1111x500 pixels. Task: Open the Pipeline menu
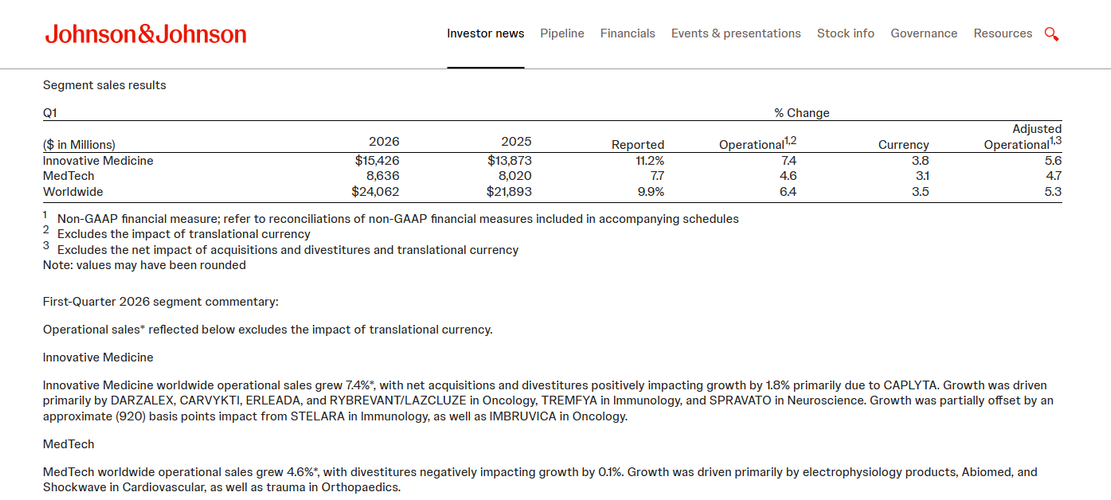[562, 33]
